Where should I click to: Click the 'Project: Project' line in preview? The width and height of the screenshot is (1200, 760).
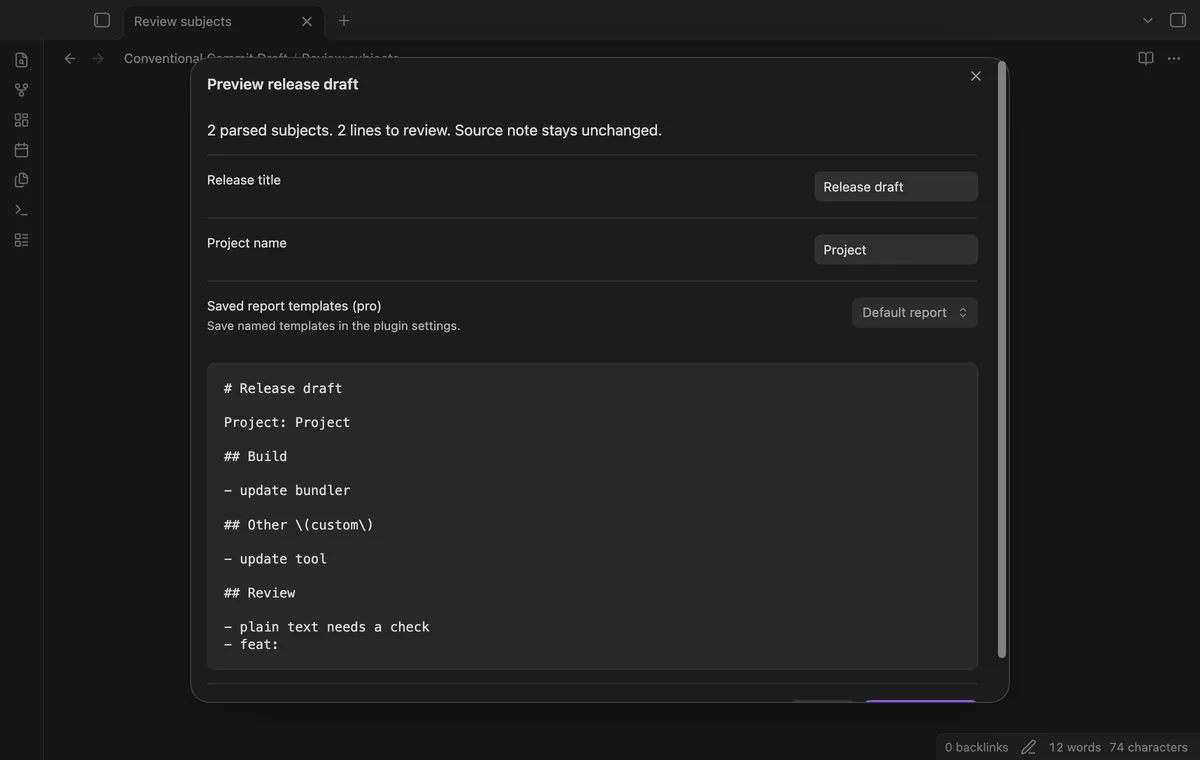287,422
